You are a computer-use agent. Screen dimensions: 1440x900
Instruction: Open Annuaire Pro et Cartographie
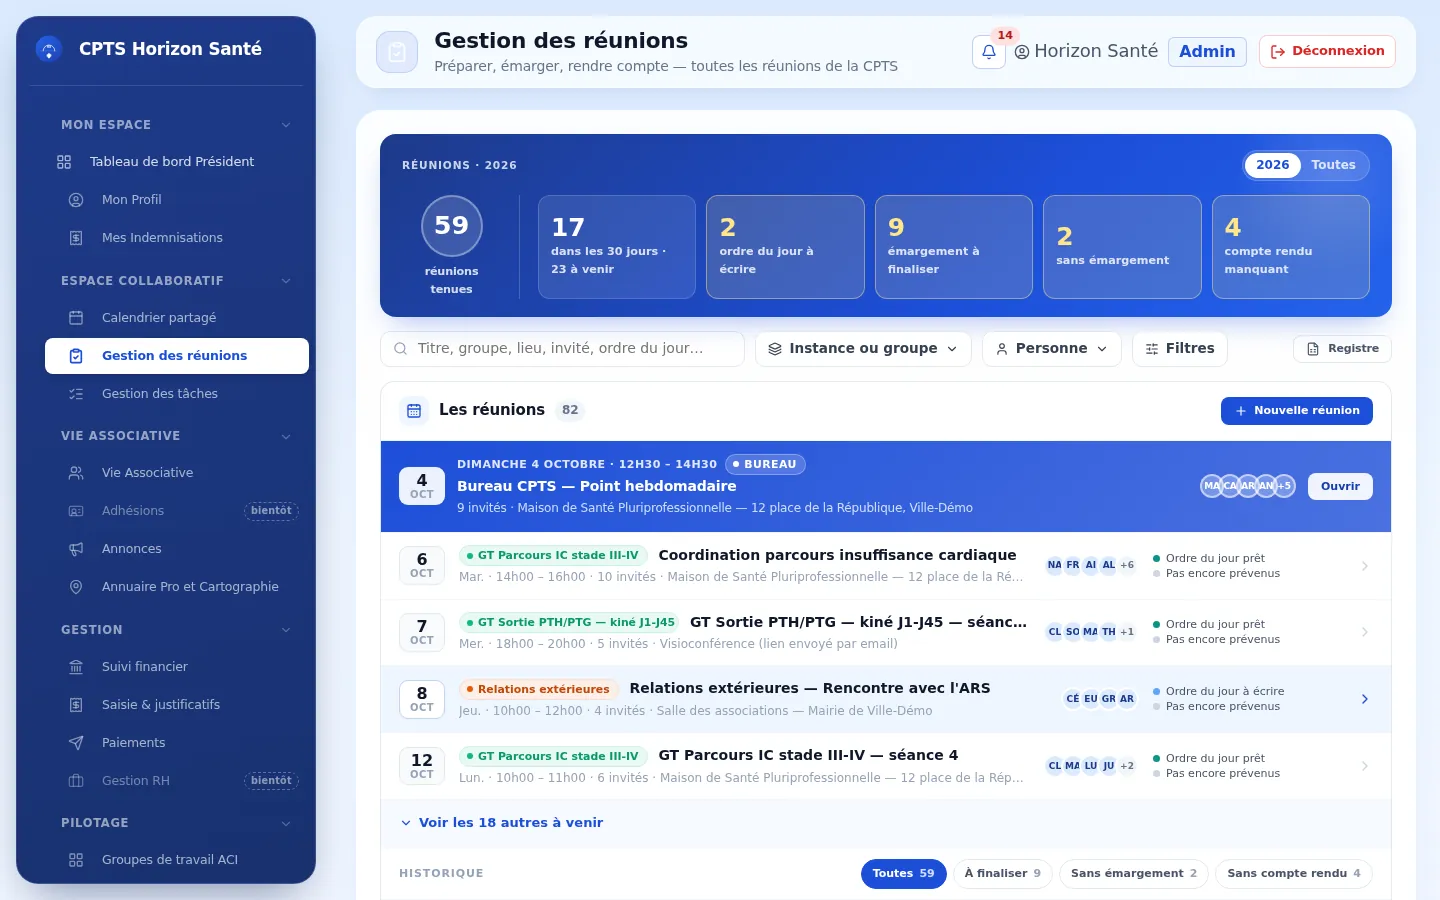pyautogui.click(x=176, y=587)
